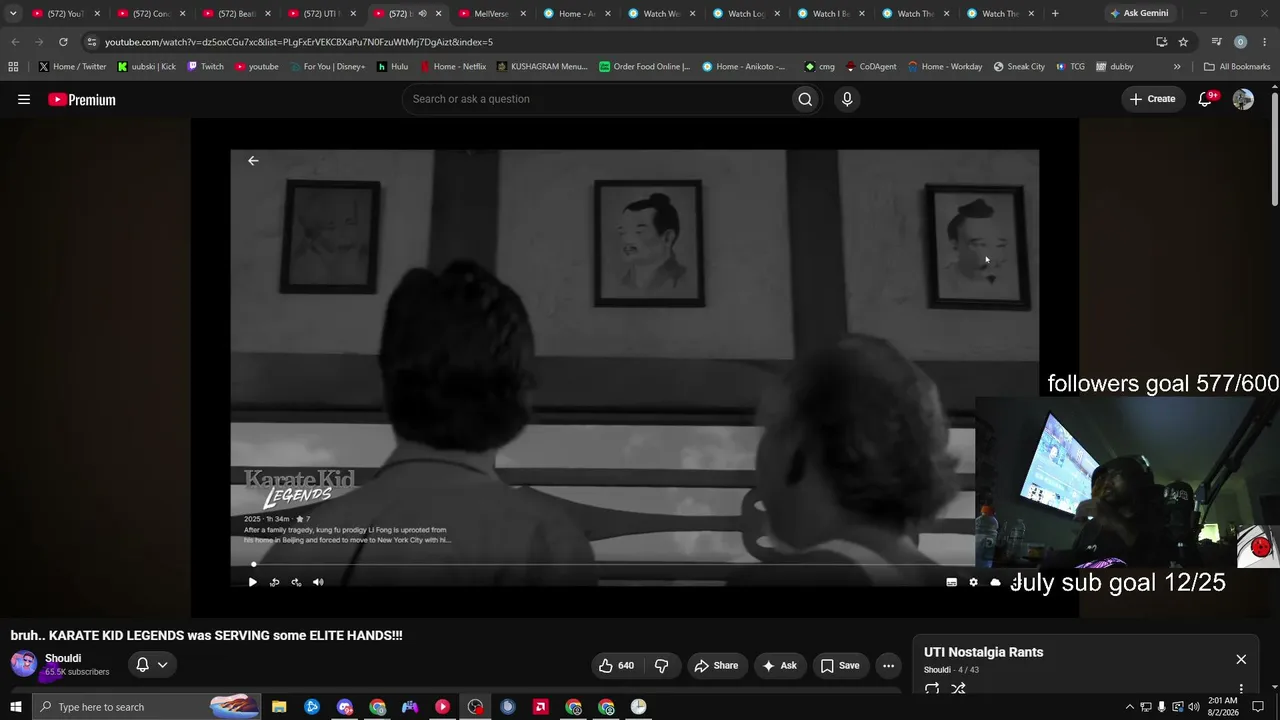
Task: Open Windows Start menu
Action: tap(15, 707)
